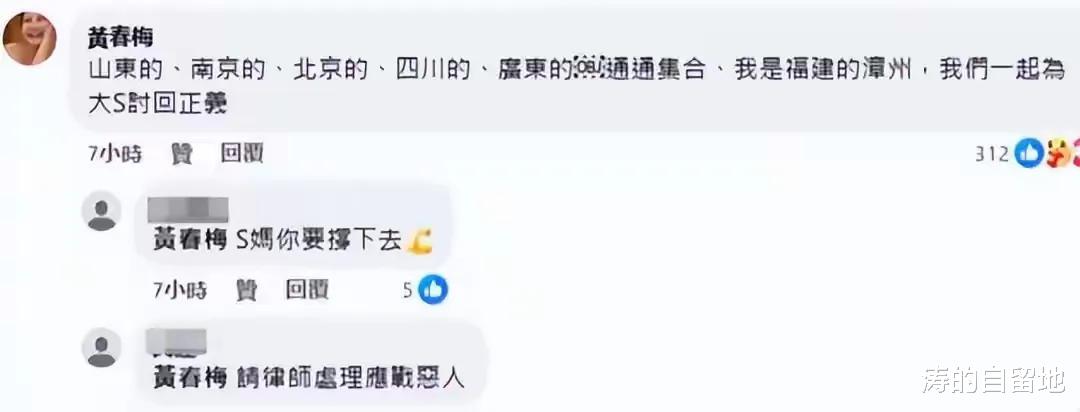Click the blue thumbs-up reaction icon beside 312
Image resolution: width=1080 pixels, height=412 pixels.
(1030, 154)
